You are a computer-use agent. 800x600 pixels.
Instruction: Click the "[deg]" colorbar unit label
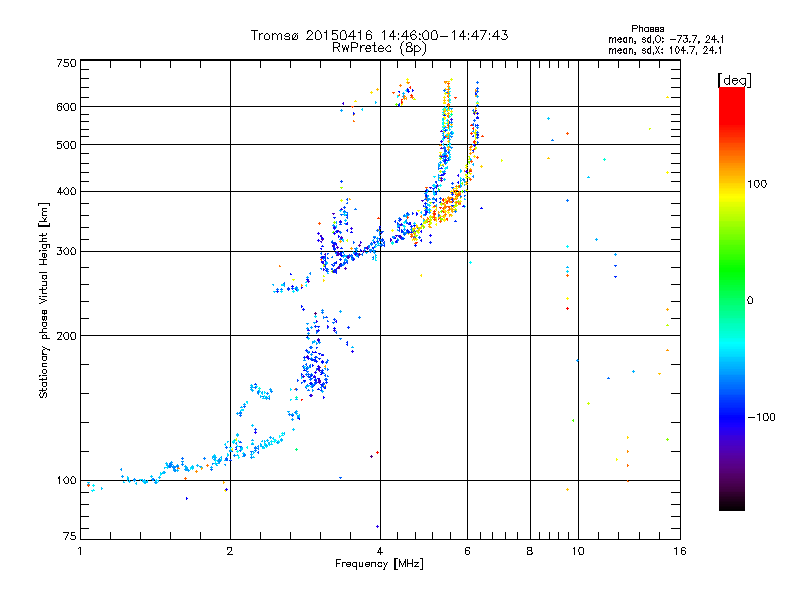pos(734,80)
